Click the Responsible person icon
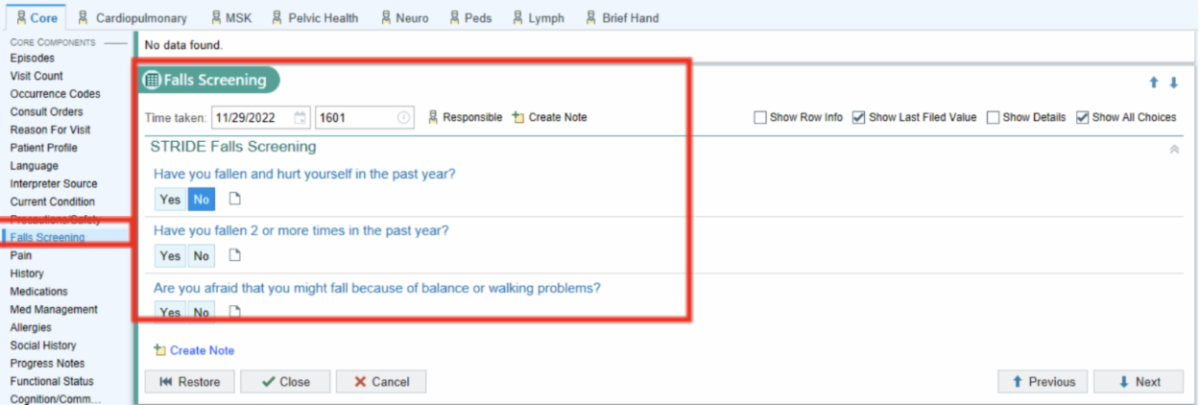Image resolution: width=1200 pixels, height=405 pixels. [x=433, y=118]
